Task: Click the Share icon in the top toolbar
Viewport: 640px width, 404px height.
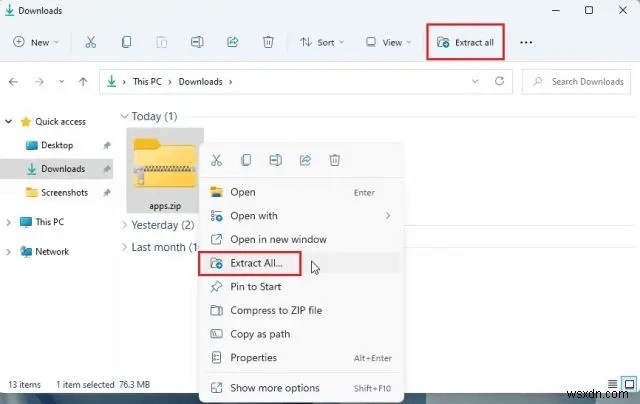Action: (232, 42)
